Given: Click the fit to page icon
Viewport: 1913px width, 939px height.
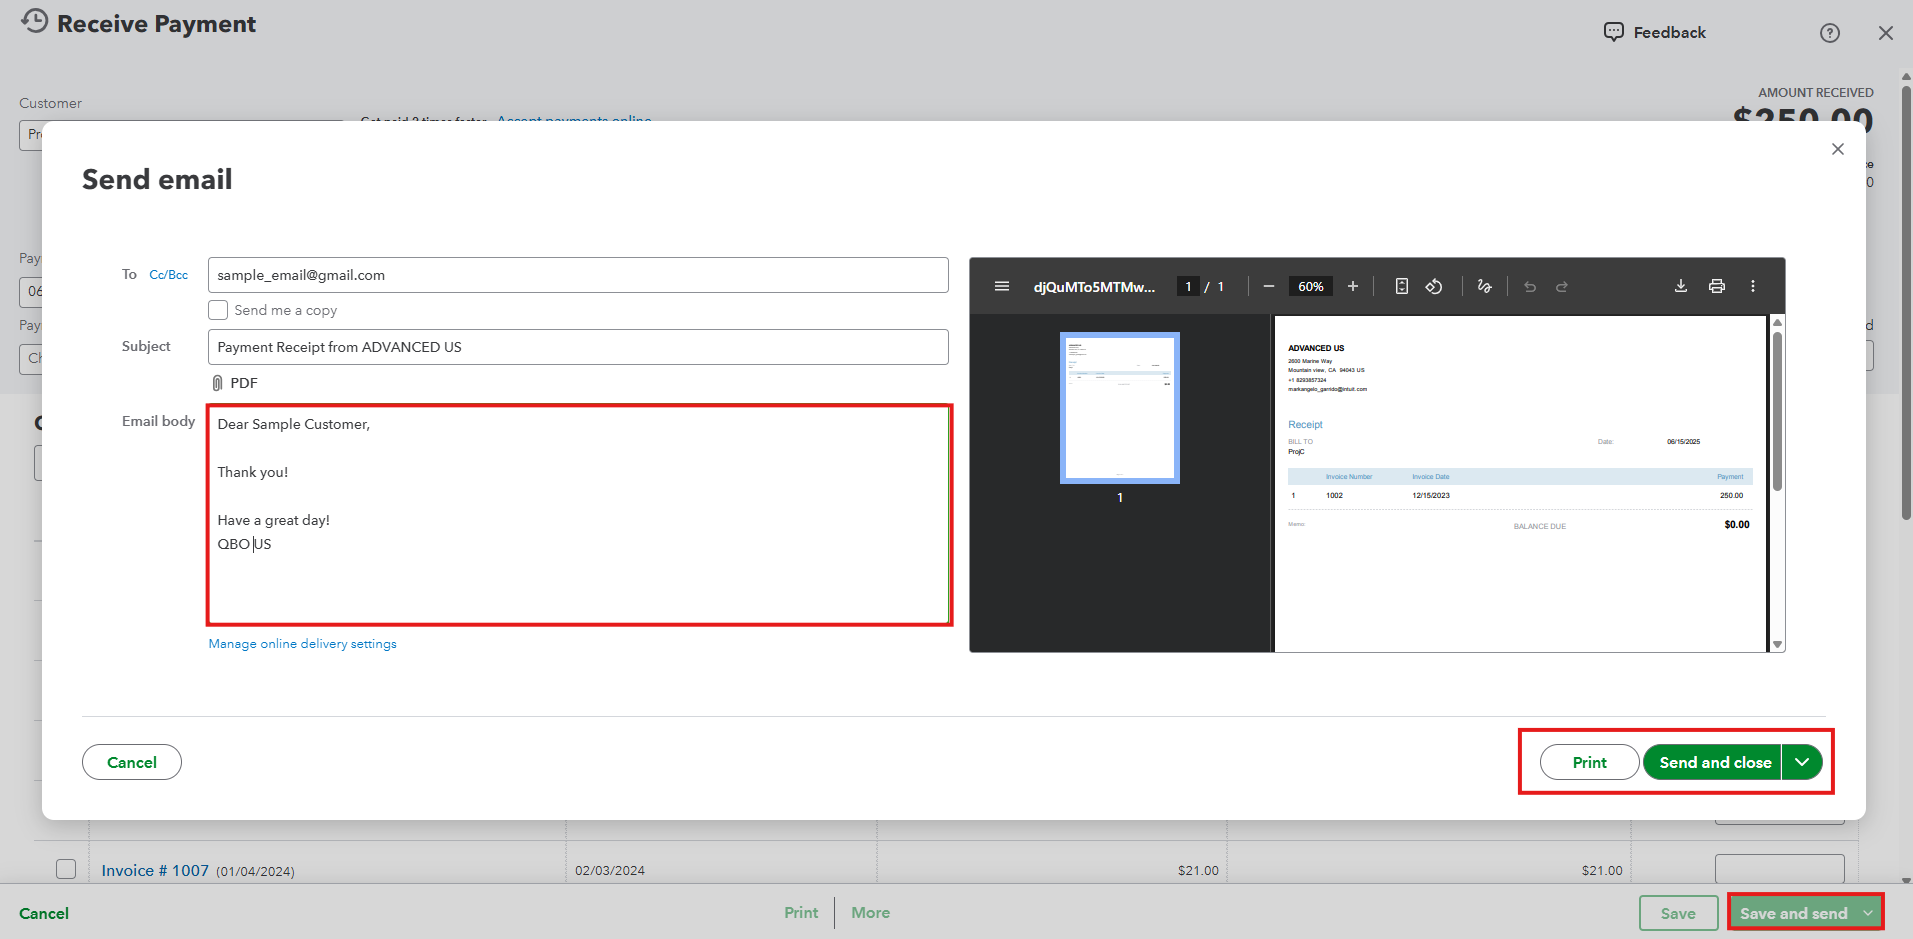Looking at the screenshot, I should coord(1401,287).
